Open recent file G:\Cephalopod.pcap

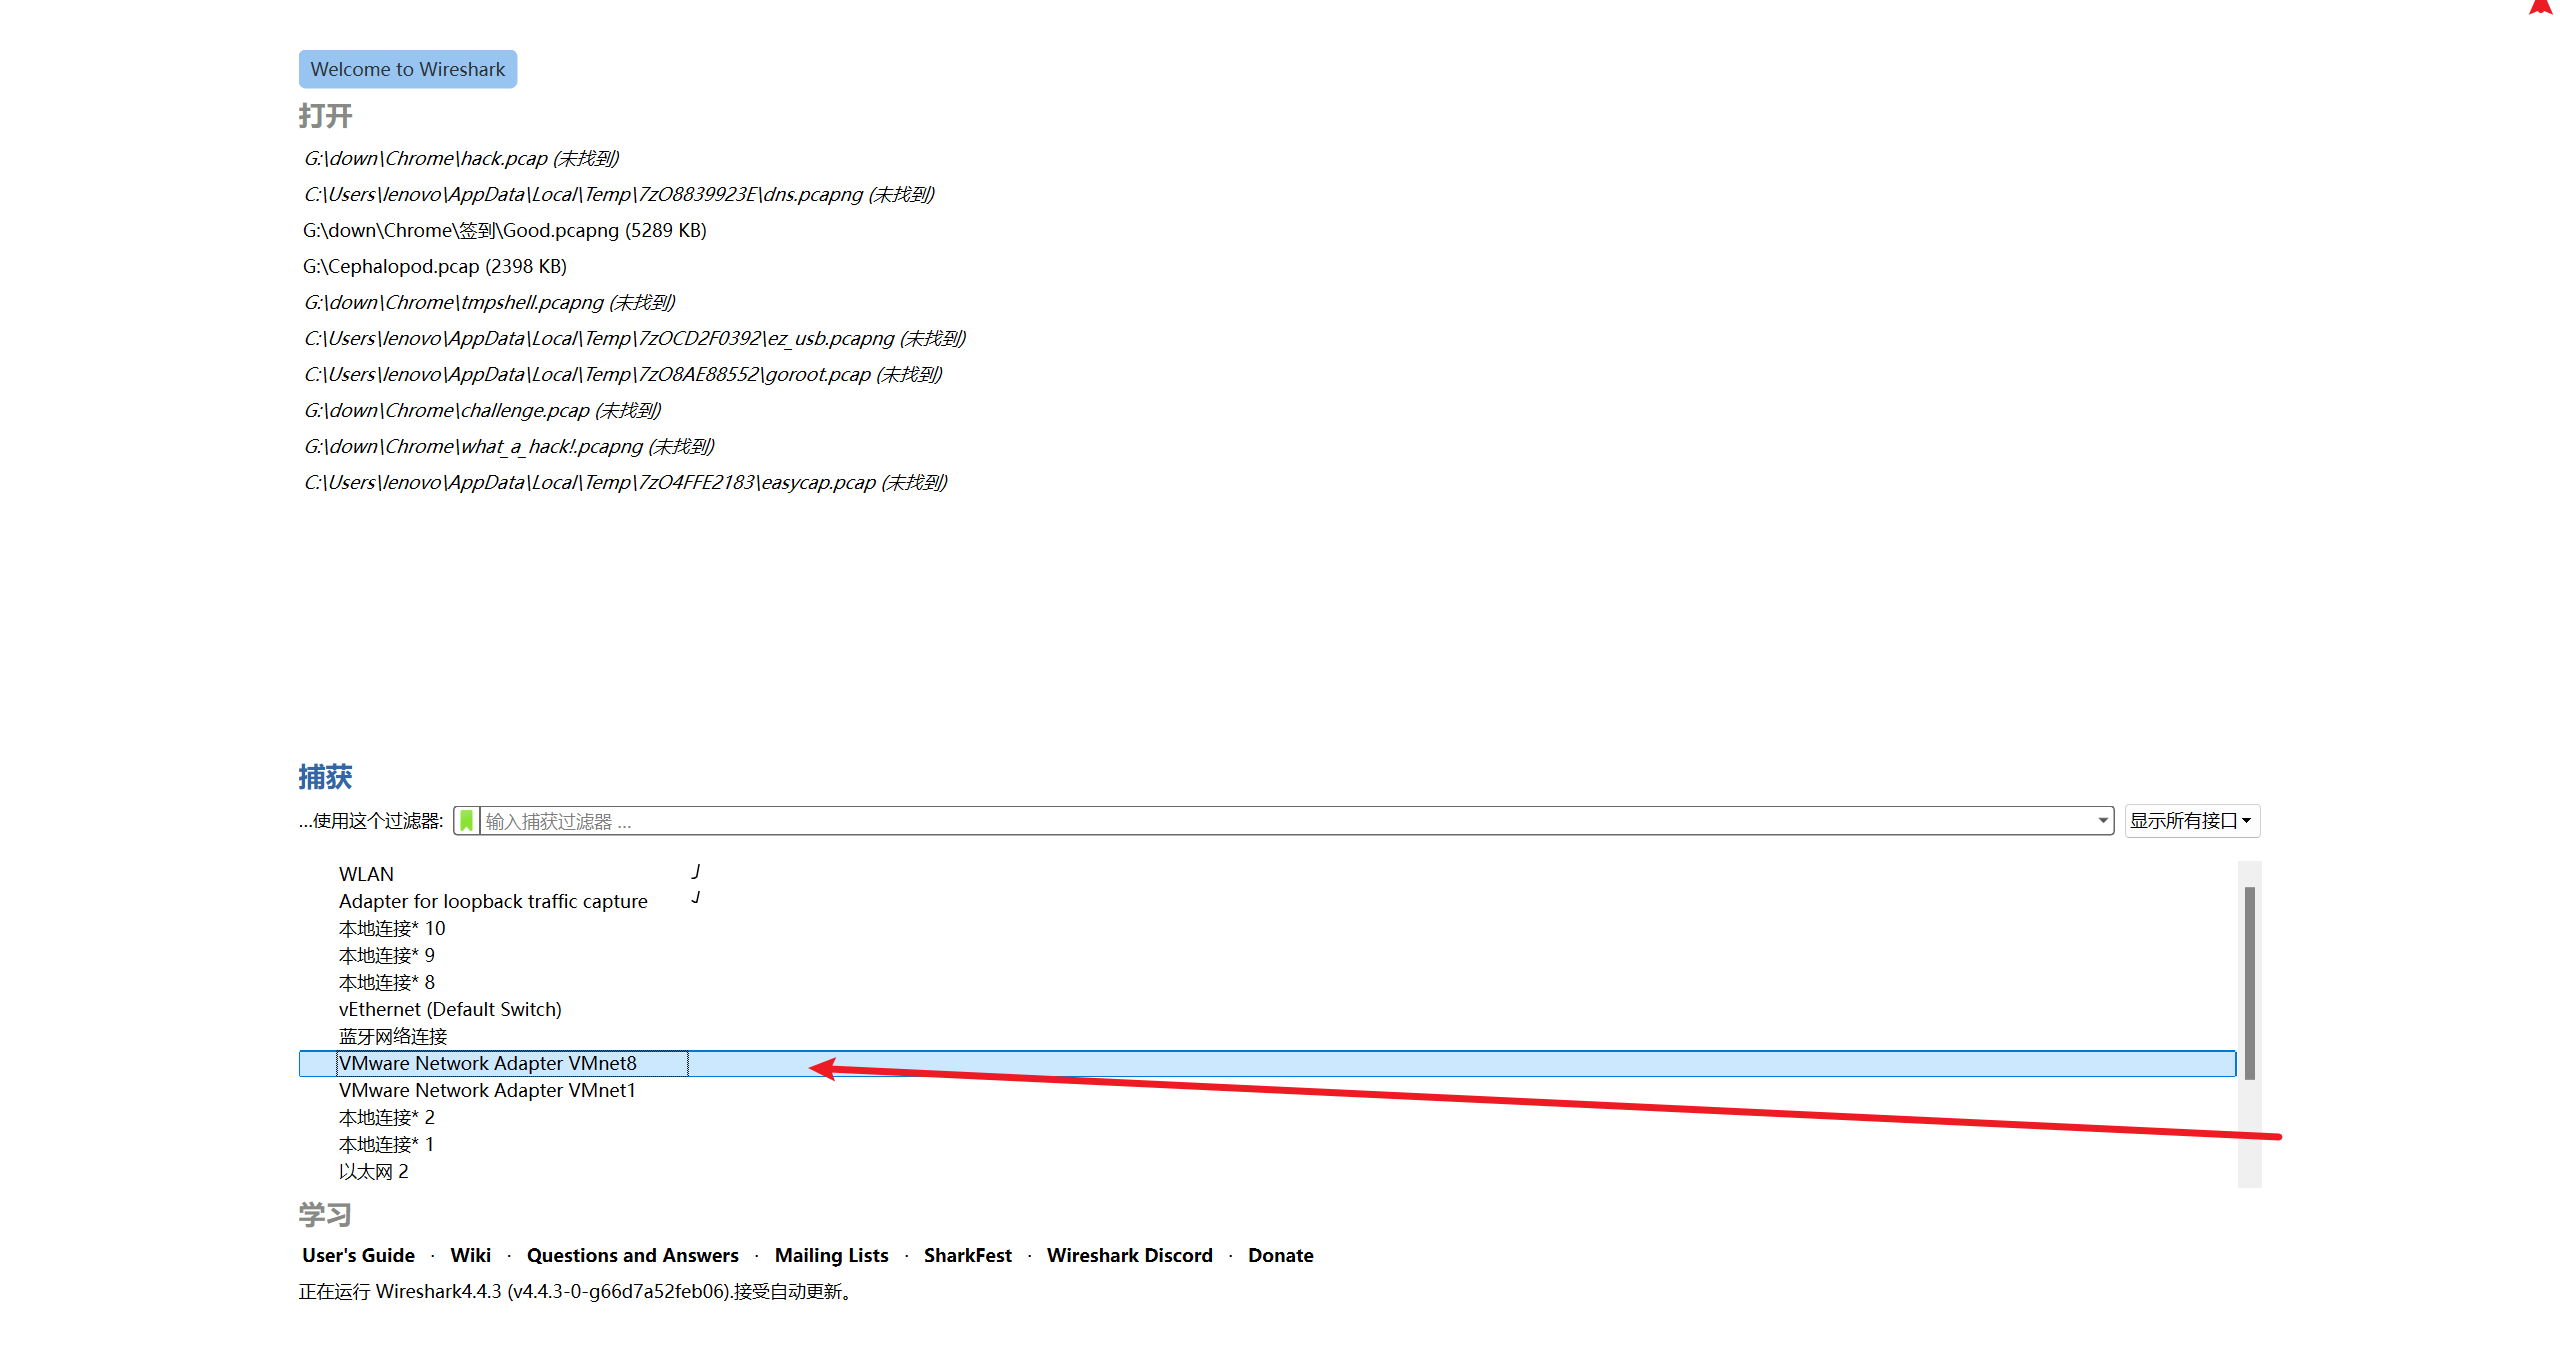[435, 266]
